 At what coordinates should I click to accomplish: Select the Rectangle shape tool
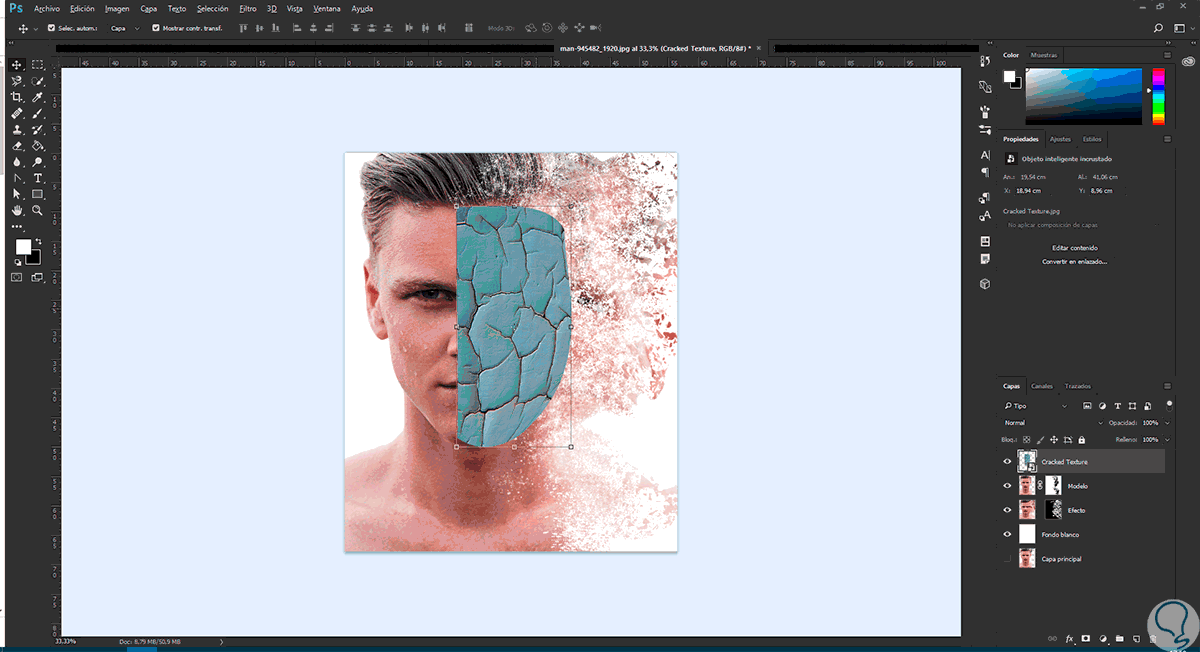(37, 194)
